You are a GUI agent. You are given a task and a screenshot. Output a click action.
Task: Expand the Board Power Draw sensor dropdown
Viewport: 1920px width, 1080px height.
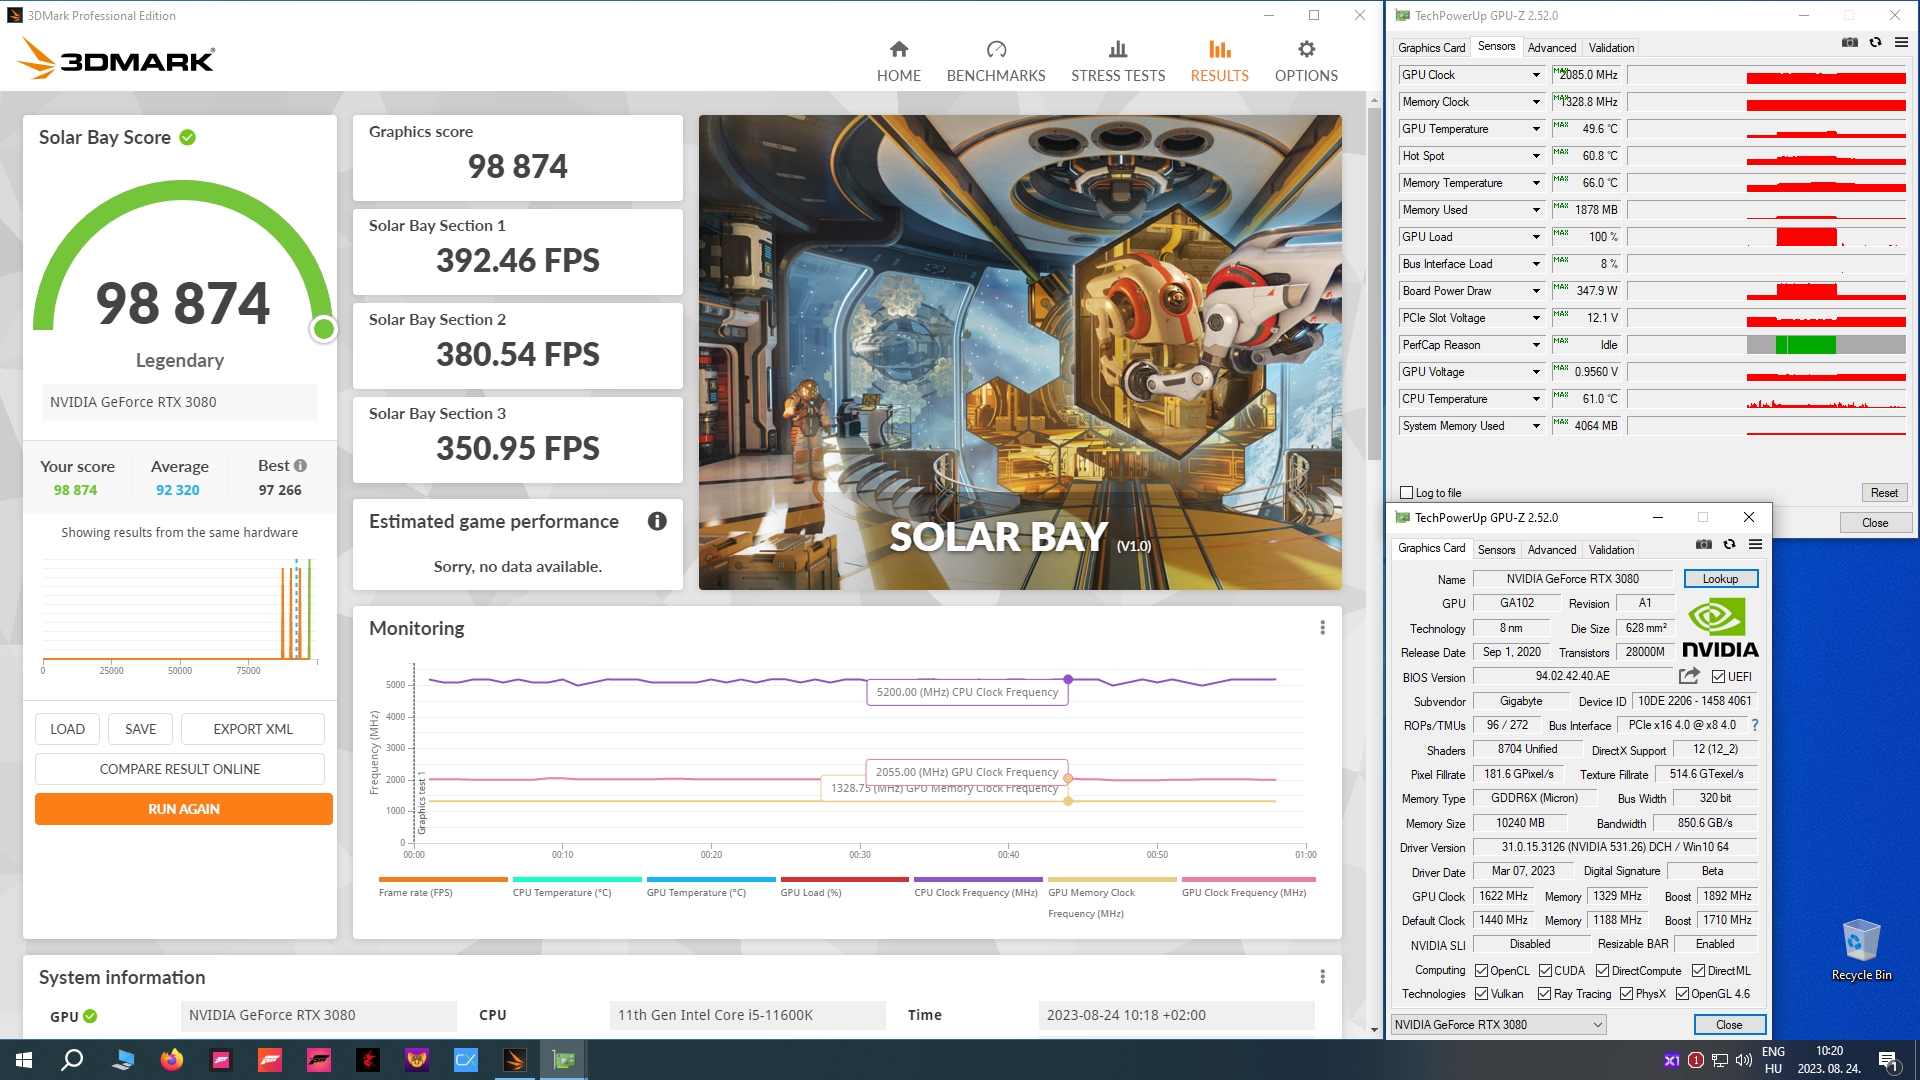click(1536, 291)
